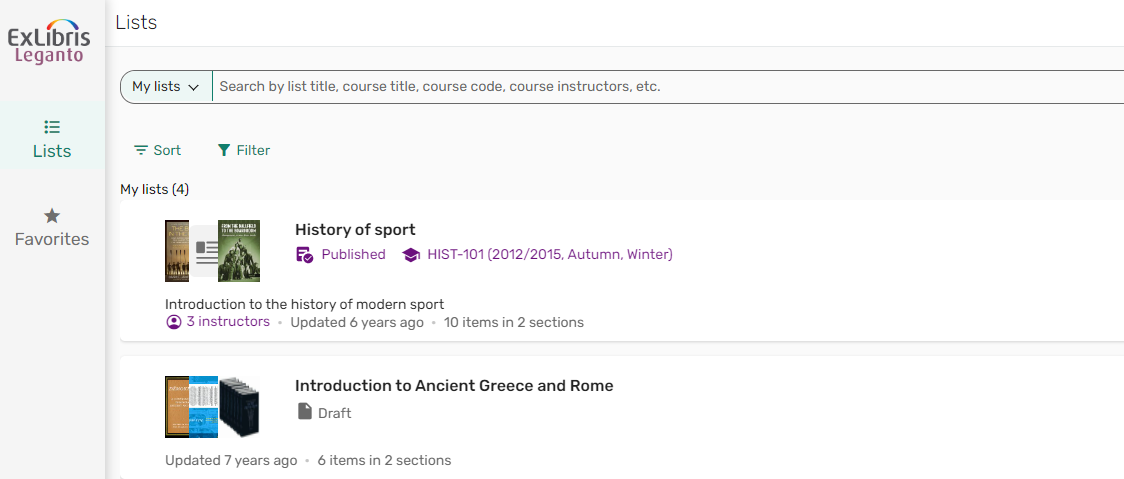Click the Filter funnel icon
Viewport: 1124px width, 479px height.
click(x=224, y=150)
